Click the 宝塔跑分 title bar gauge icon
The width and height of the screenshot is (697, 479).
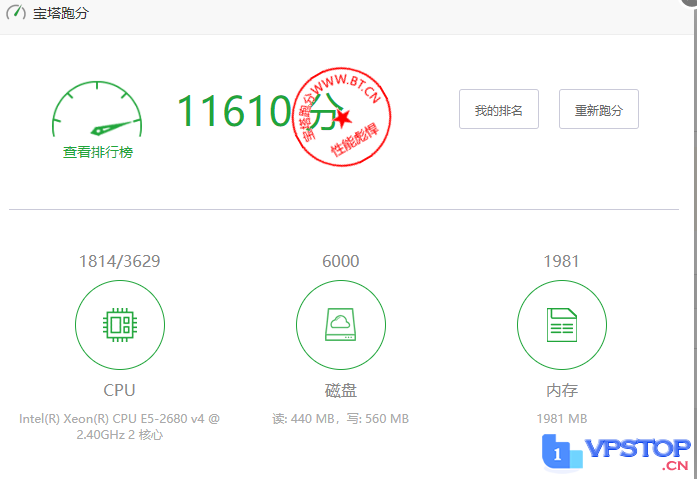click(16, 12)
